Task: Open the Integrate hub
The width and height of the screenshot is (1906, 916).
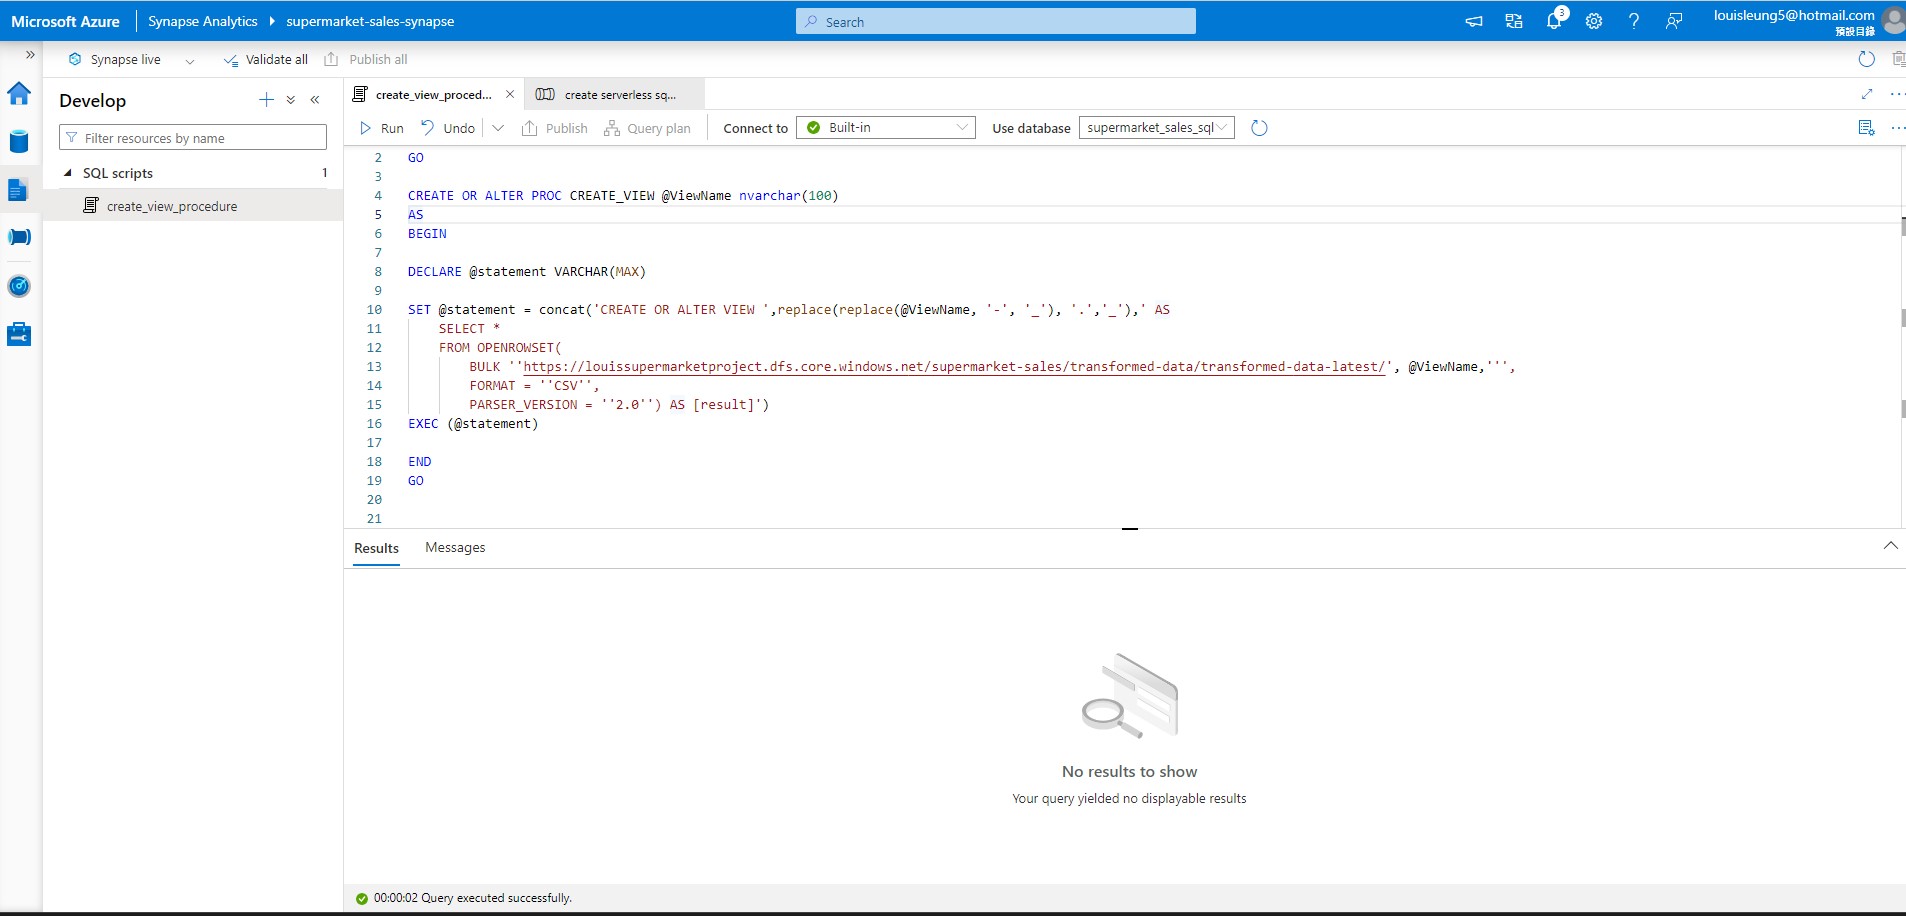Action: click(x=18, y=237)
